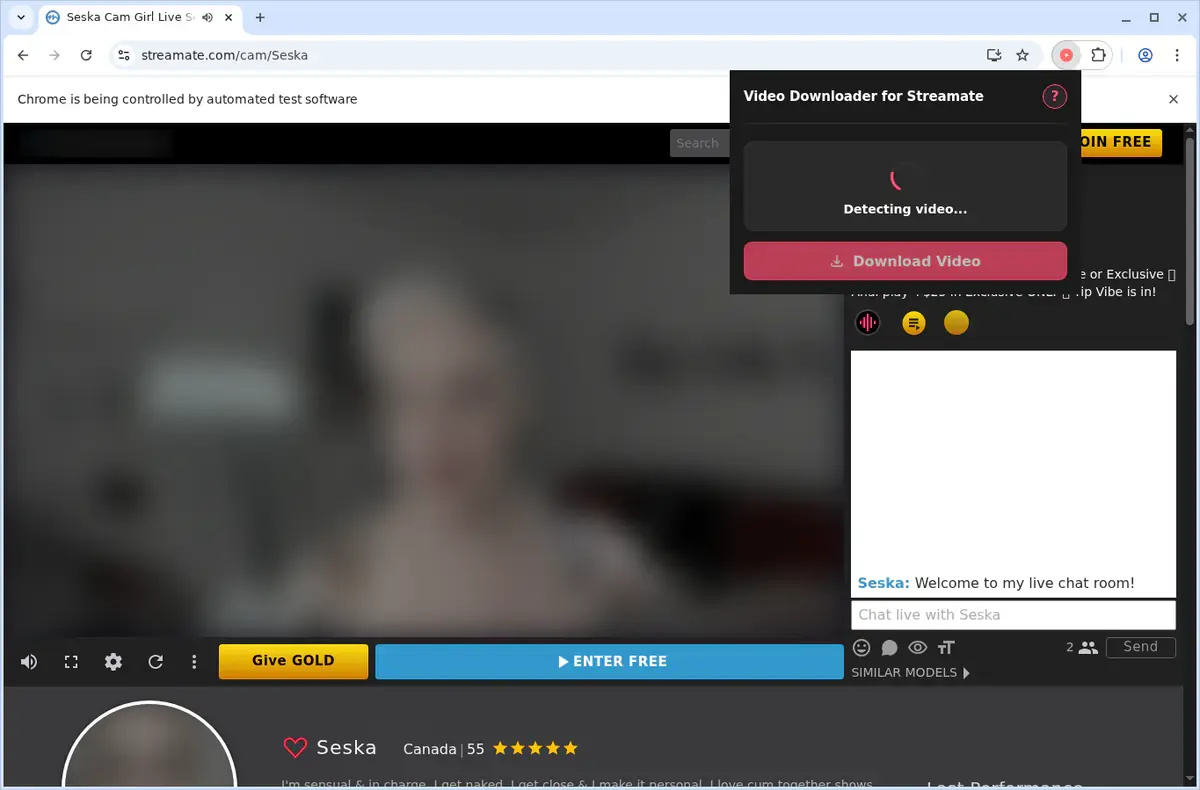Expand the SIMILAR MODELS section
Image resolution: width=1200 pixels, height=790 pixels.
click(910, 673)
